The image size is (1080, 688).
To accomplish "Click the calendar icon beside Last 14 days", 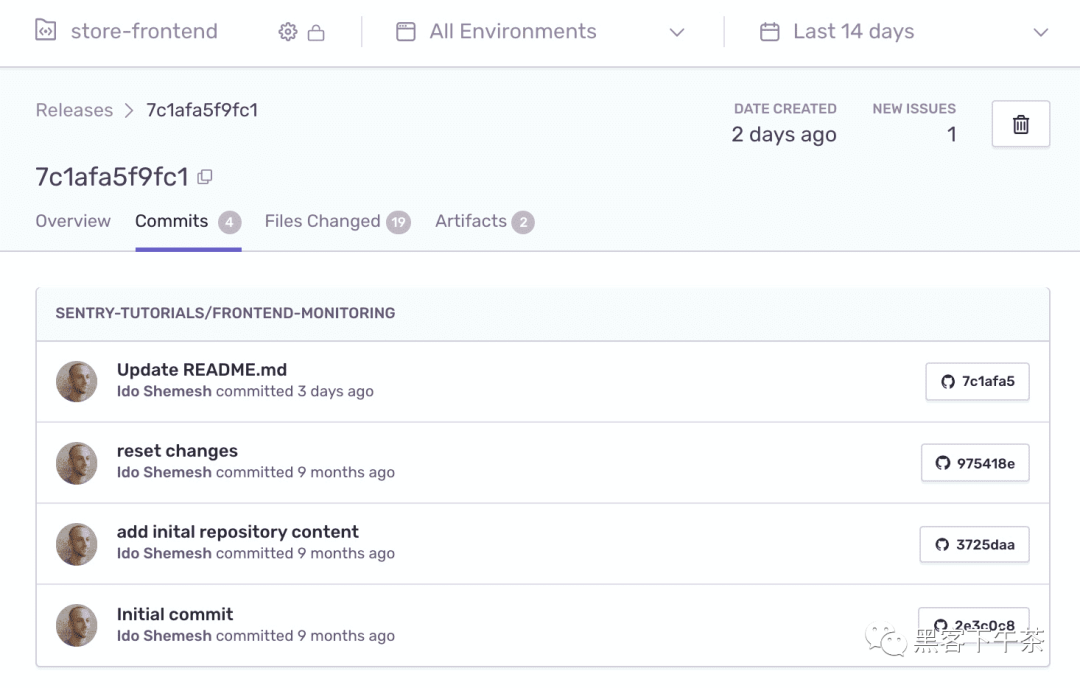I will (769, 32).
